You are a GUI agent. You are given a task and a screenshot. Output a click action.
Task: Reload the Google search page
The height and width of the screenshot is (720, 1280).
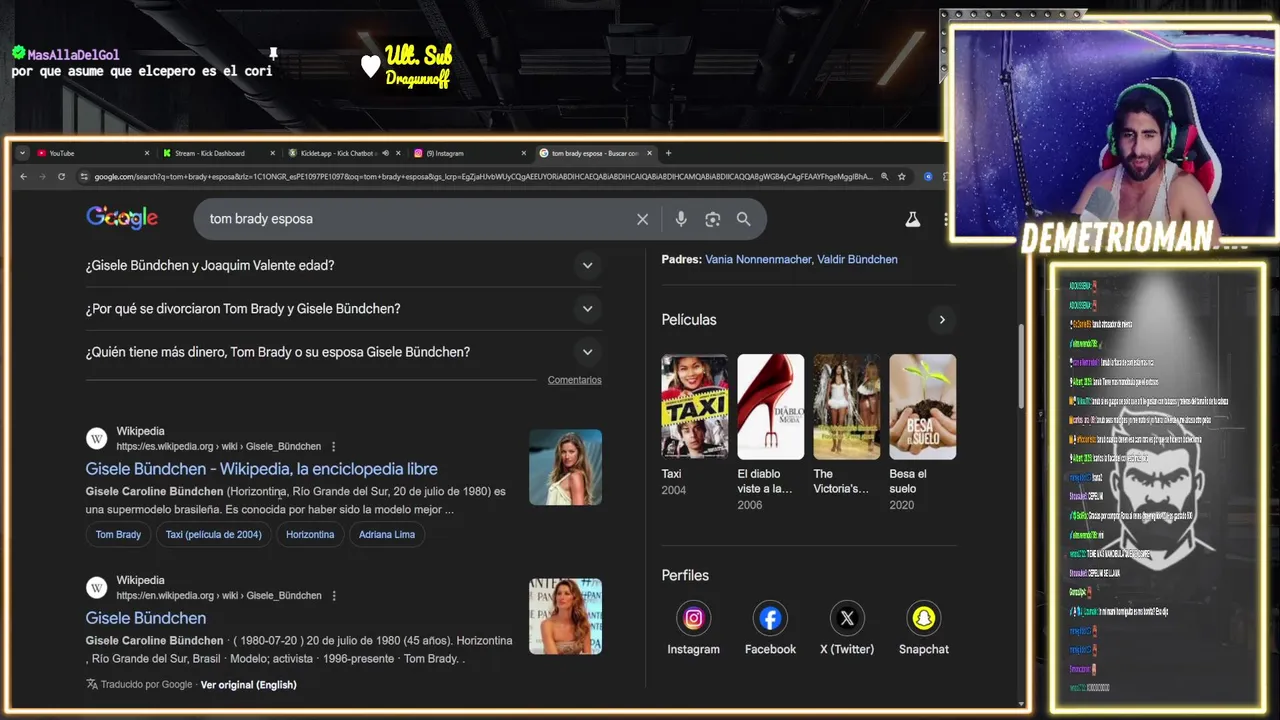tap(61, 177)
